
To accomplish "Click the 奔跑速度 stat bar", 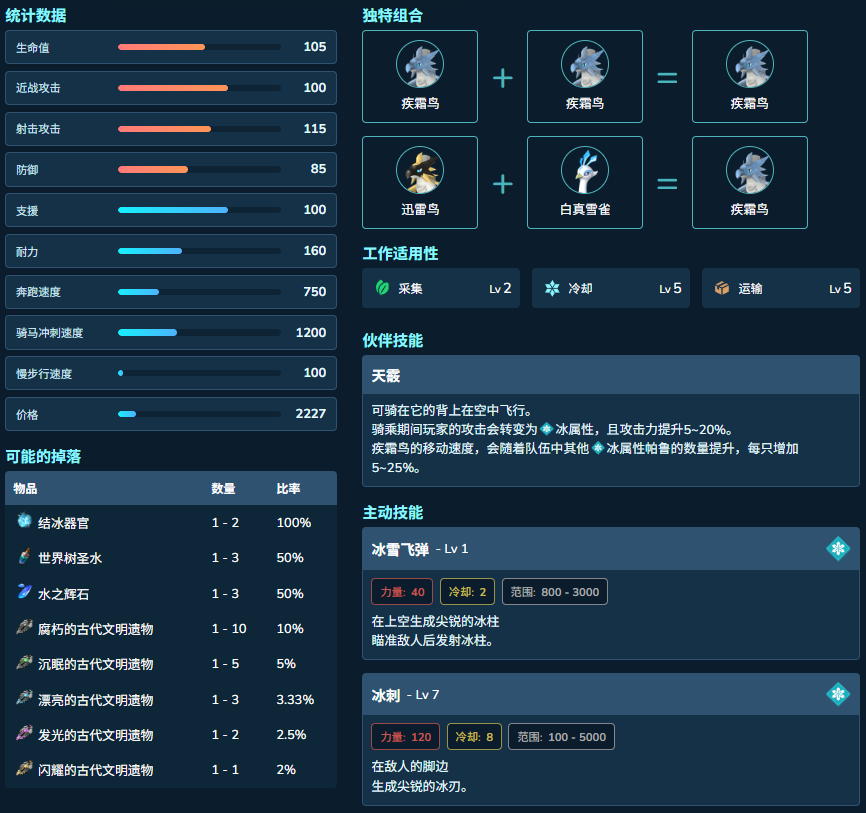I will tap(199, 292).
